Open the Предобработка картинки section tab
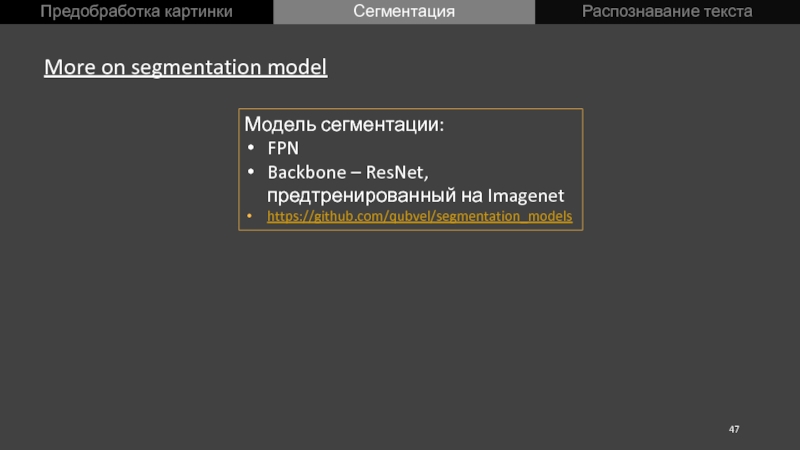Image resolution: width=800 pixels, height=450 pixels. (x=136, y=12)
